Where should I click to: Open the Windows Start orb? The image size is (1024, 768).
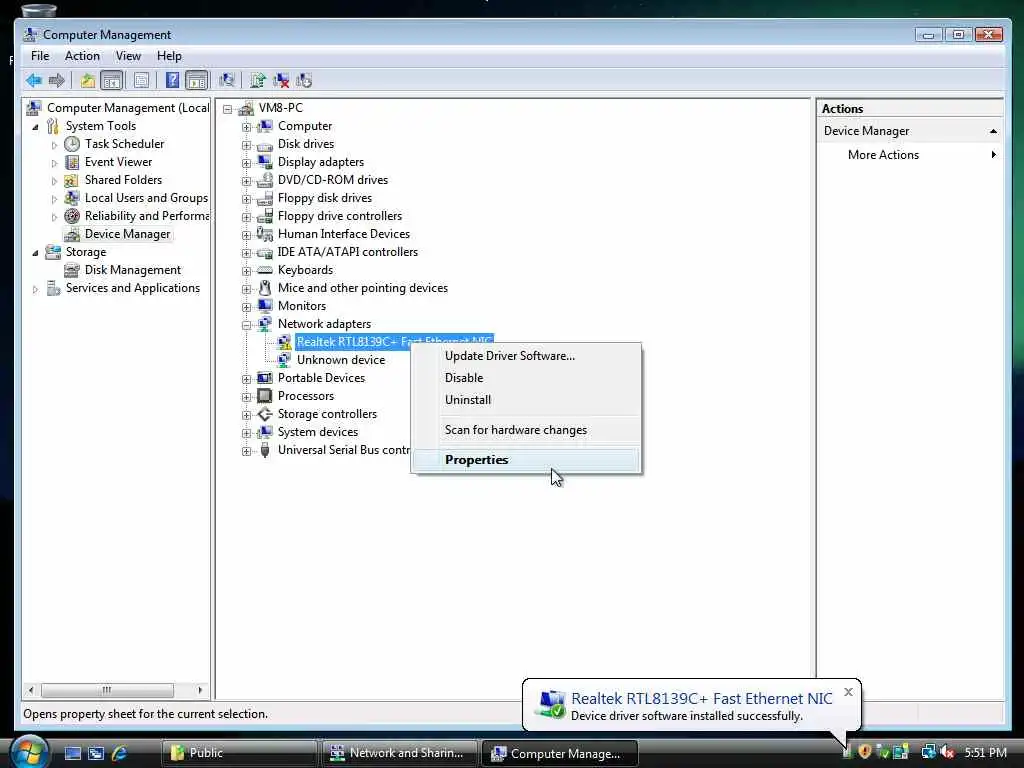[29, 752]
